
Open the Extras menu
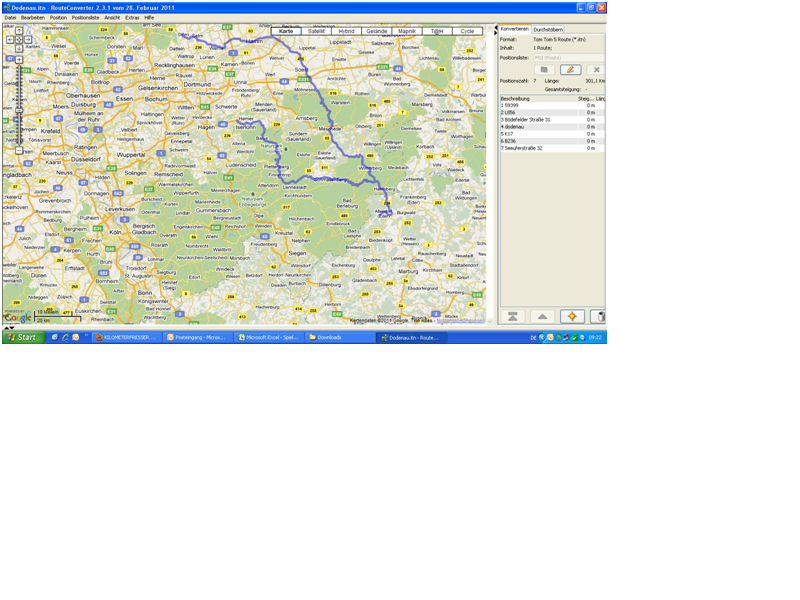click(x=131, y=17)
